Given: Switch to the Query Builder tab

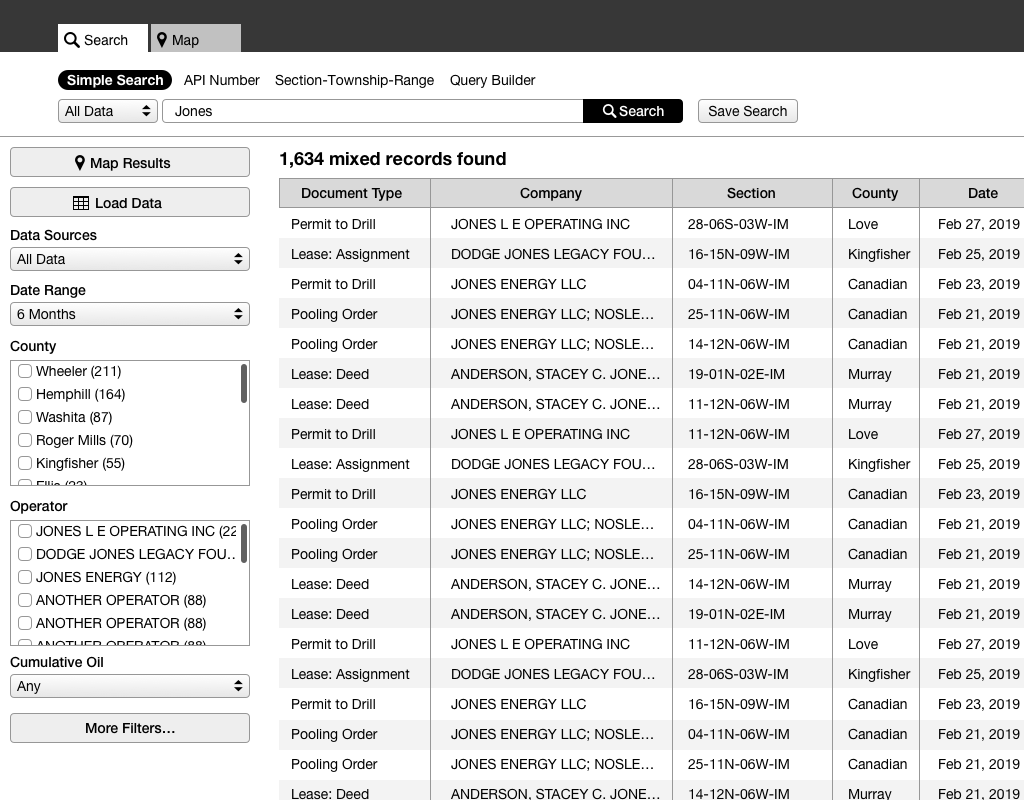Looking at the screenshot, I should (x=492, y=80).
